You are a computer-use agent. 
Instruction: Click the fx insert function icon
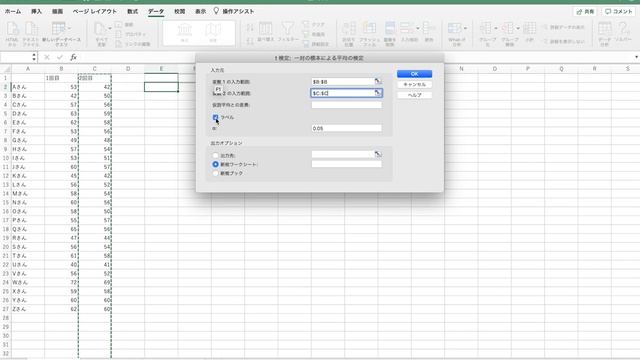[x=73, y=57]
